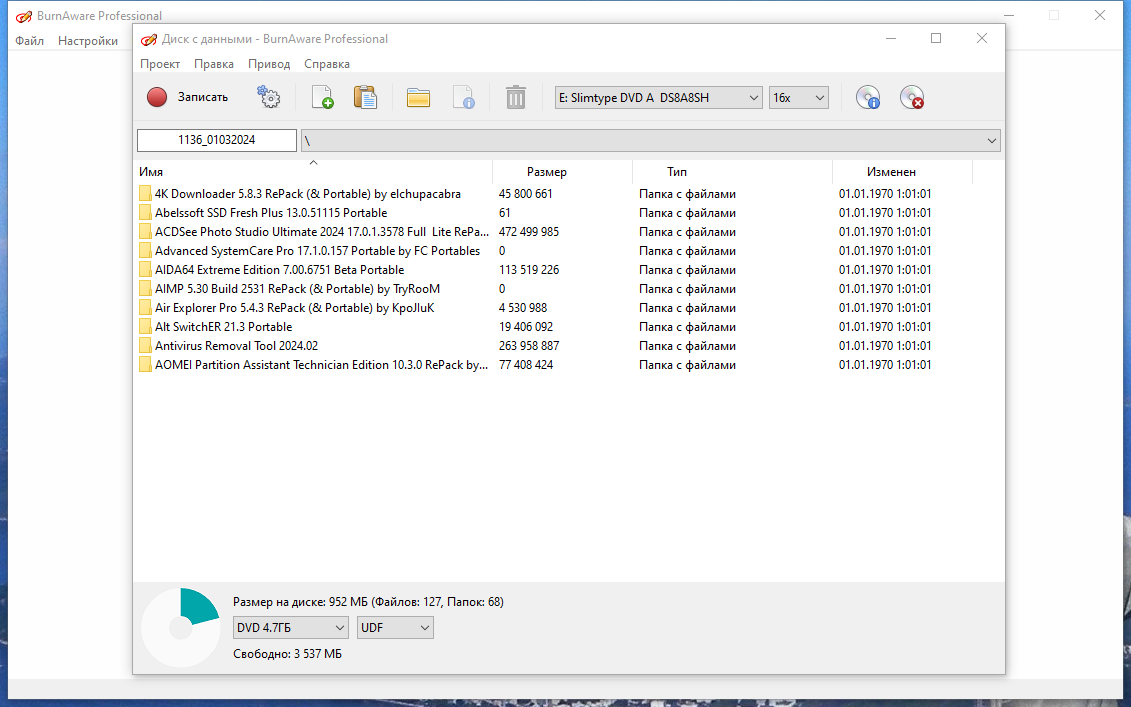Click folder icon beside AIDA64 Extreme Edition row
Image resolution: width=1131 pixels, height=707 pixels.
pyautogui.click(x=145, y=270)
